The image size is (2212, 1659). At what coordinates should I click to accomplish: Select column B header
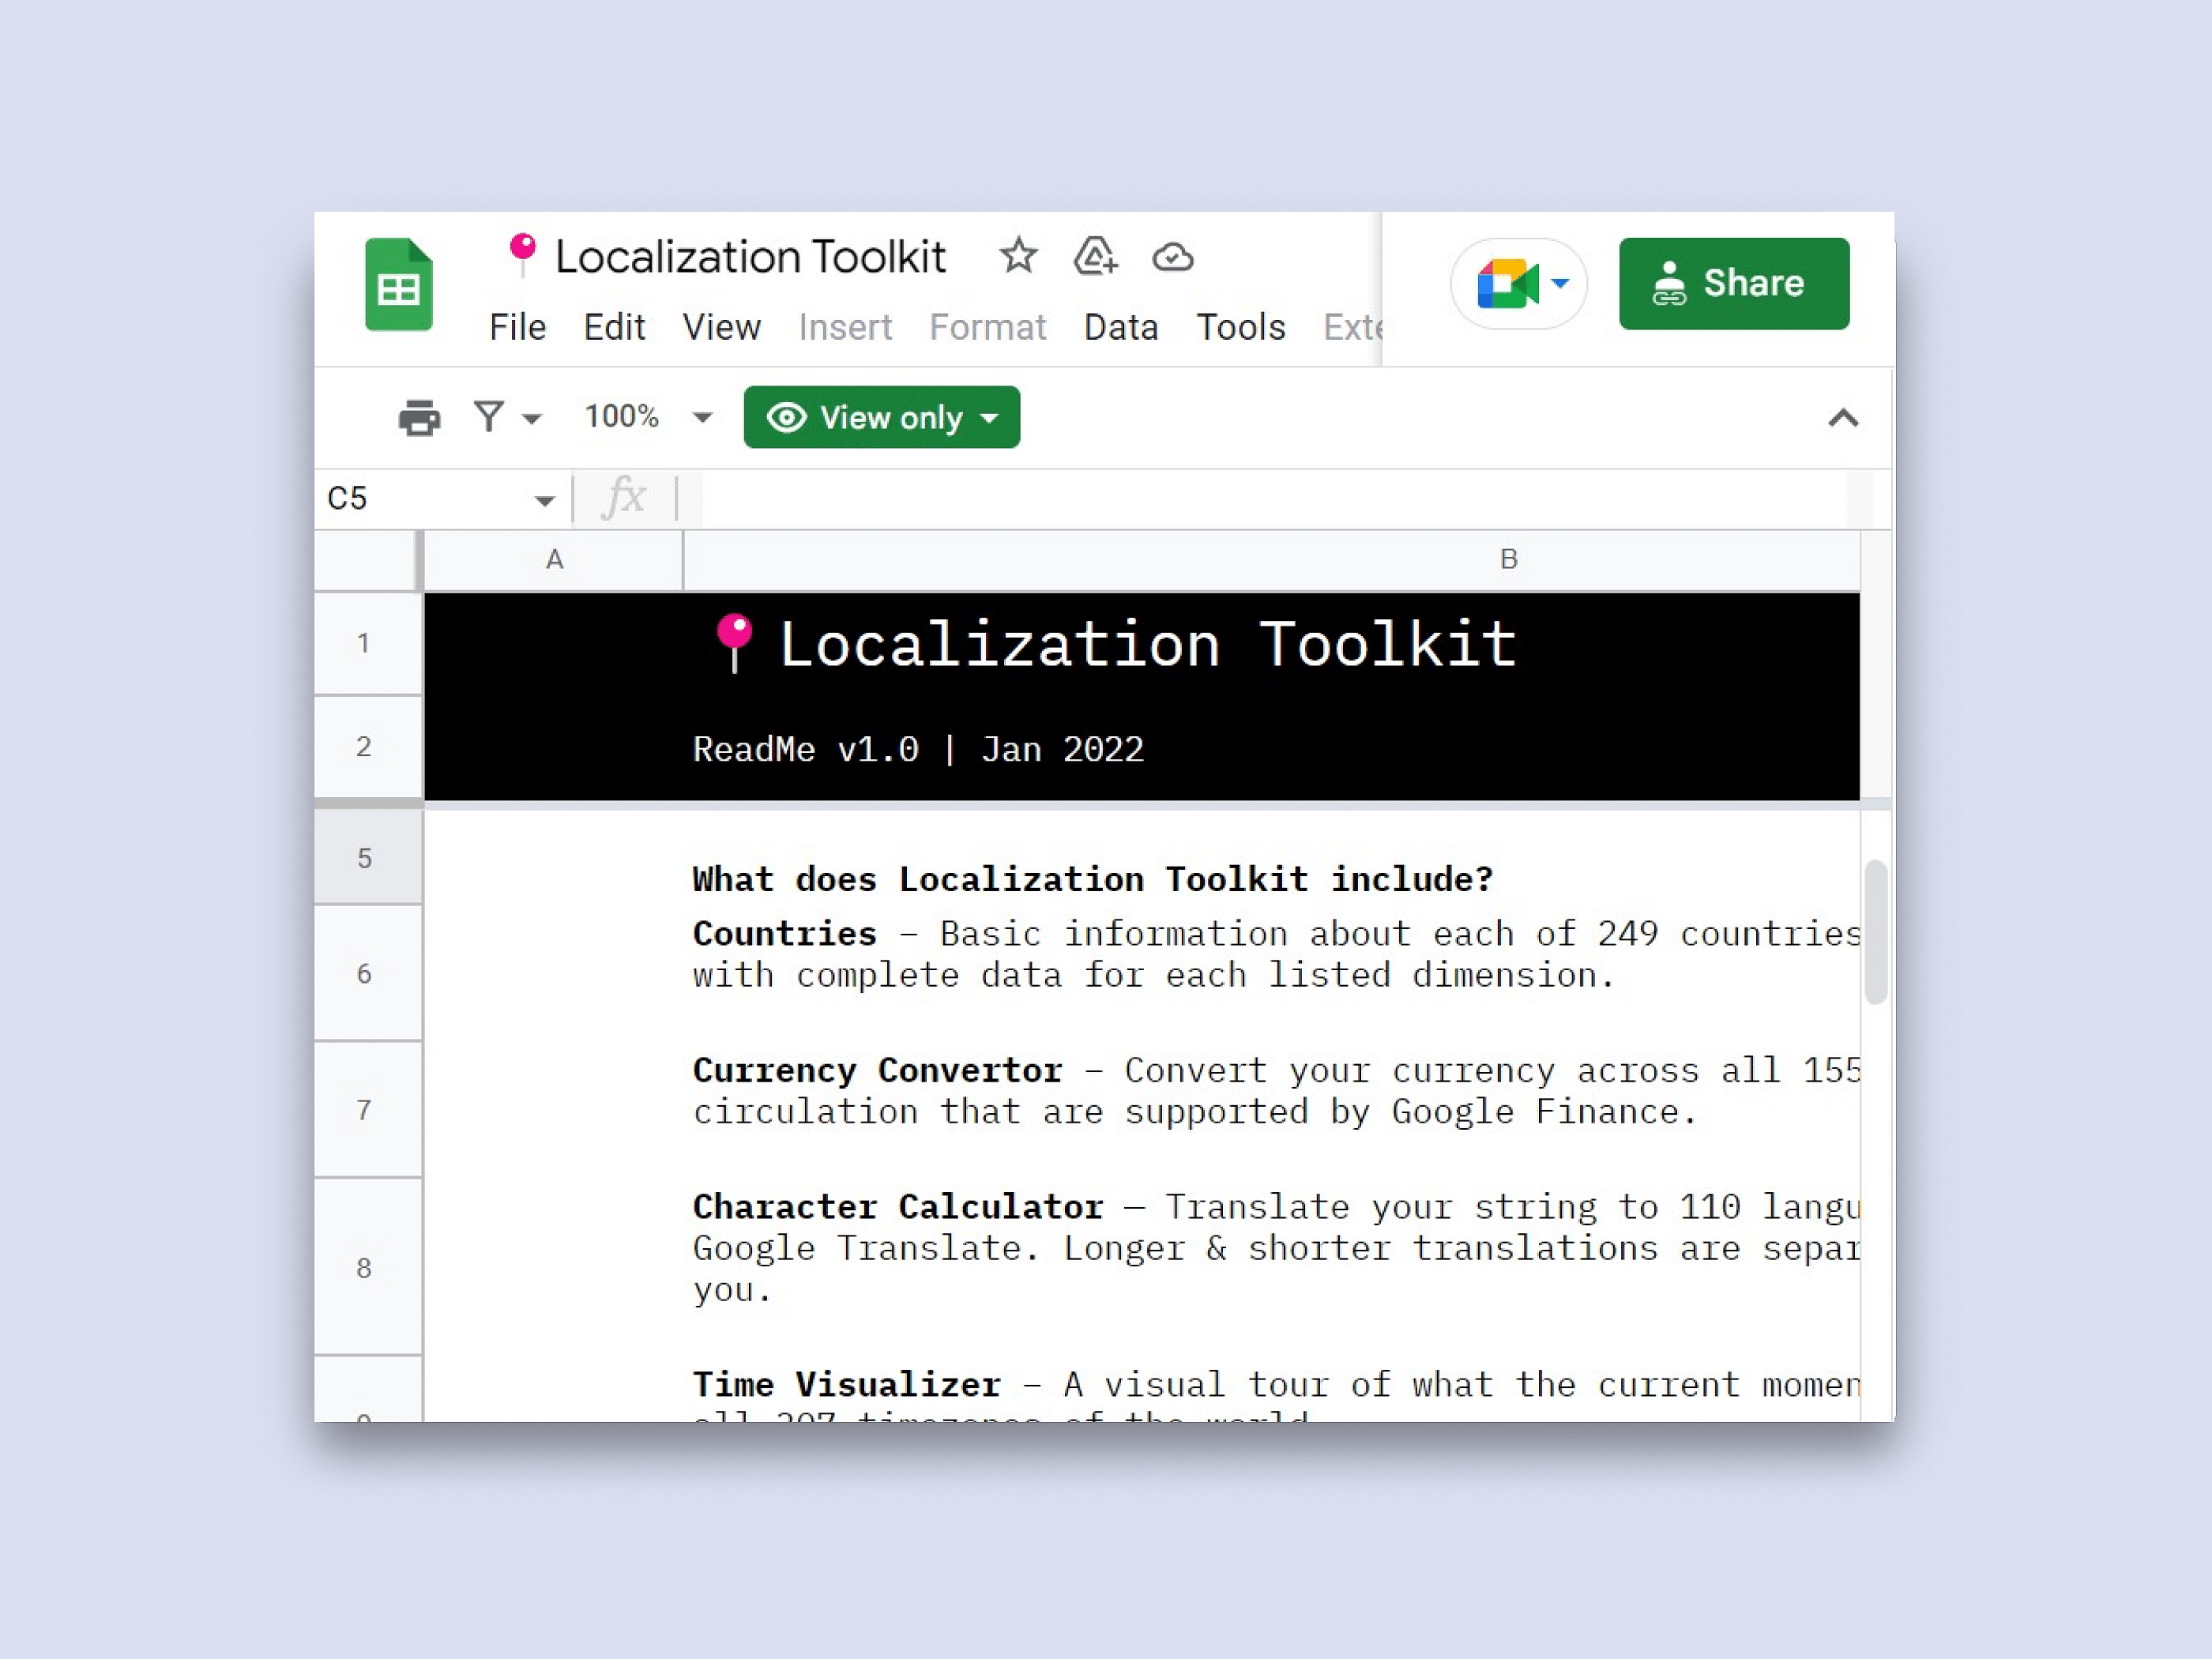pyautogui.click(x=1508, y=560)
